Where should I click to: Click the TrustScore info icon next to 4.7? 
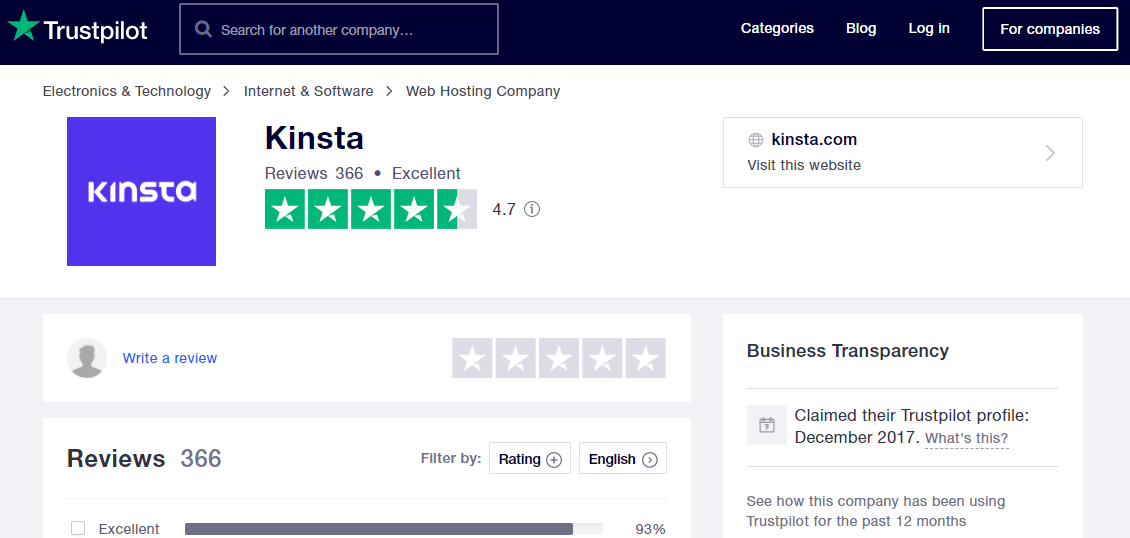pyautogui.click(x=532, y=210)
